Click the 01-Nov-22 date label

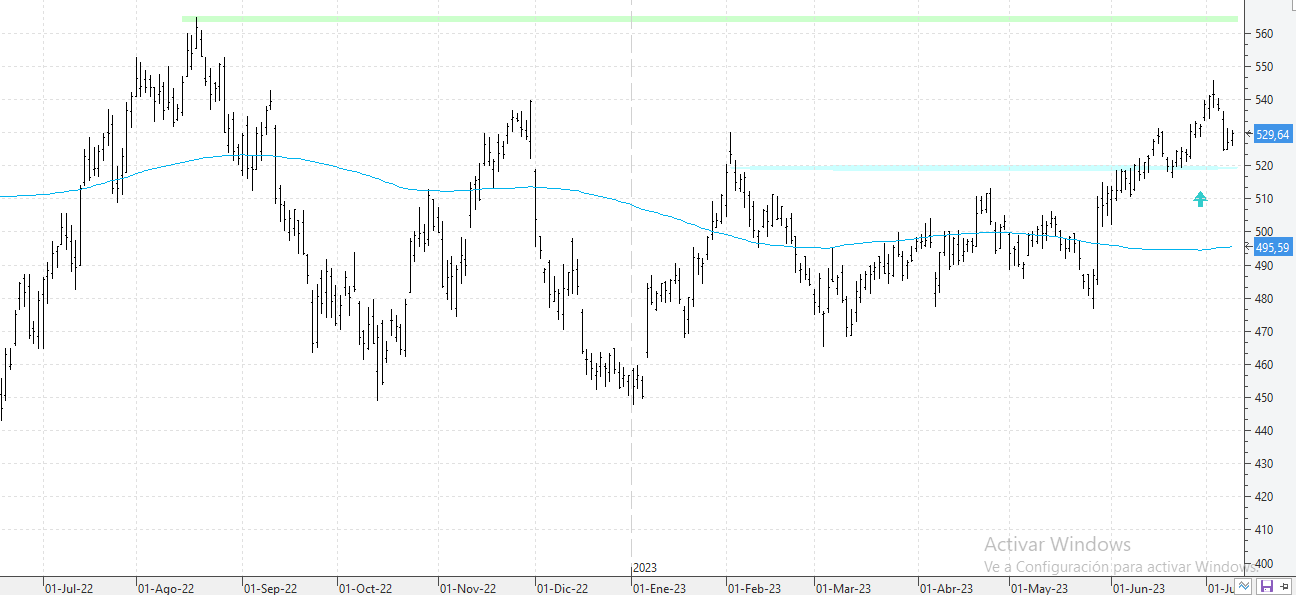pyautogui.click(x=469, y=589)
